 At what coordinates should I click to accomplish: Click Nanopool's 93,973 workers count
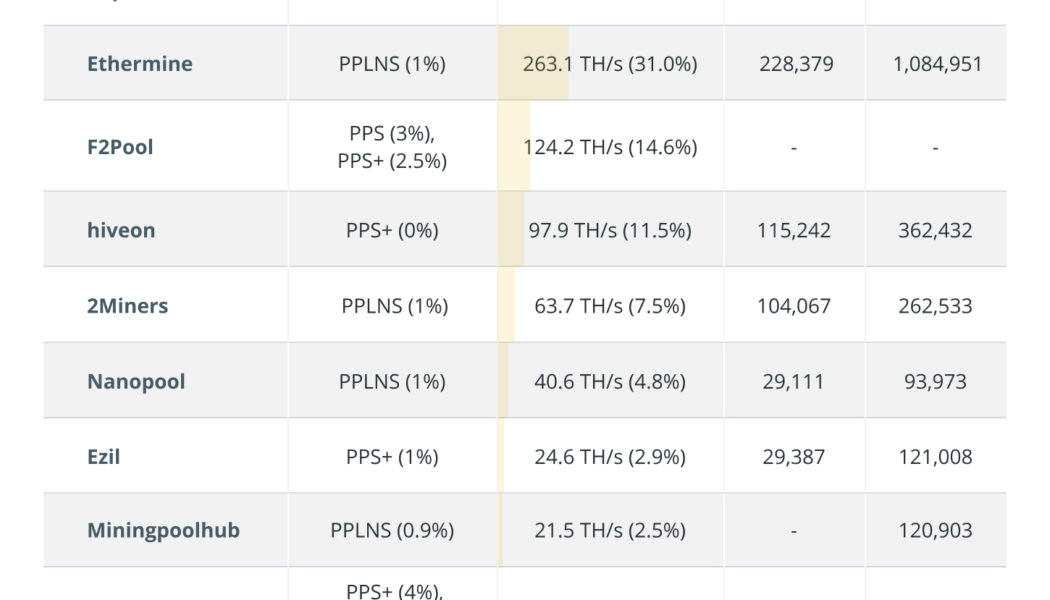935,382
